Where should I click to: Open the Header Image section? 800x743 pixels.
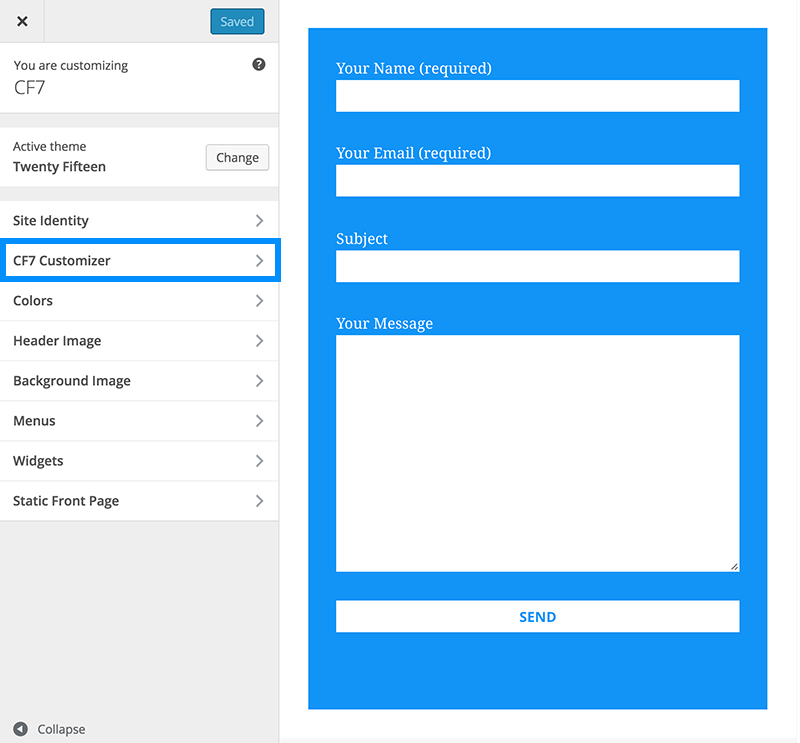[139, 341]
